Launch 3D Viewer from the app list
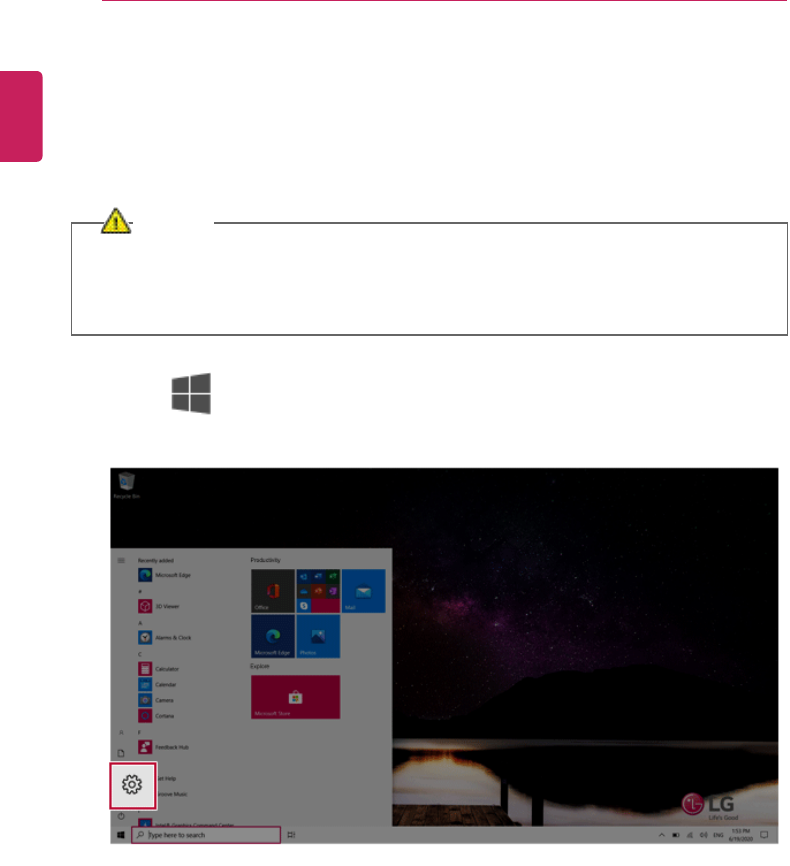 click(159, 606)
